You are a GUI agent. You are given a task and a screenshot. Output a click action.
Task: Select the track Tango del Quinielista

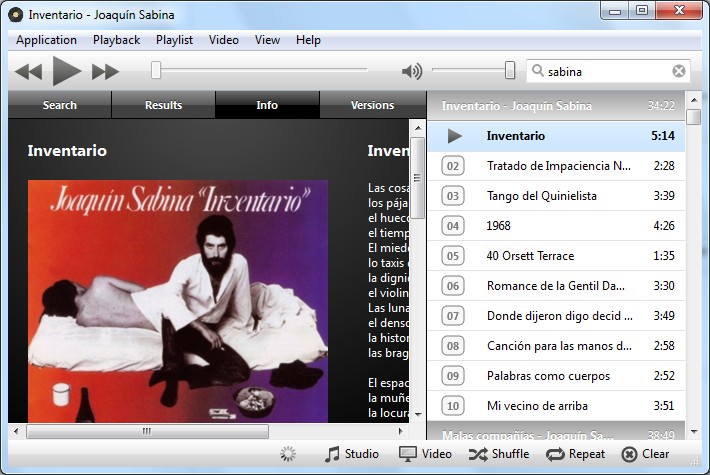pyautogui.click(x=556, y=196)
